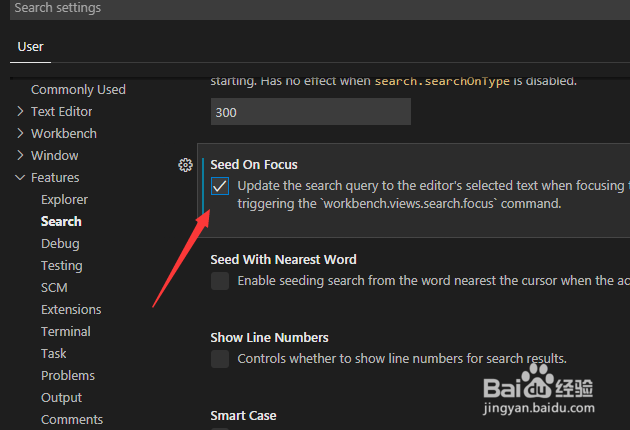Enable Seed With Nearest Word checkbox
This screenshot has width=630, height=430.
(x=220, y=281)
